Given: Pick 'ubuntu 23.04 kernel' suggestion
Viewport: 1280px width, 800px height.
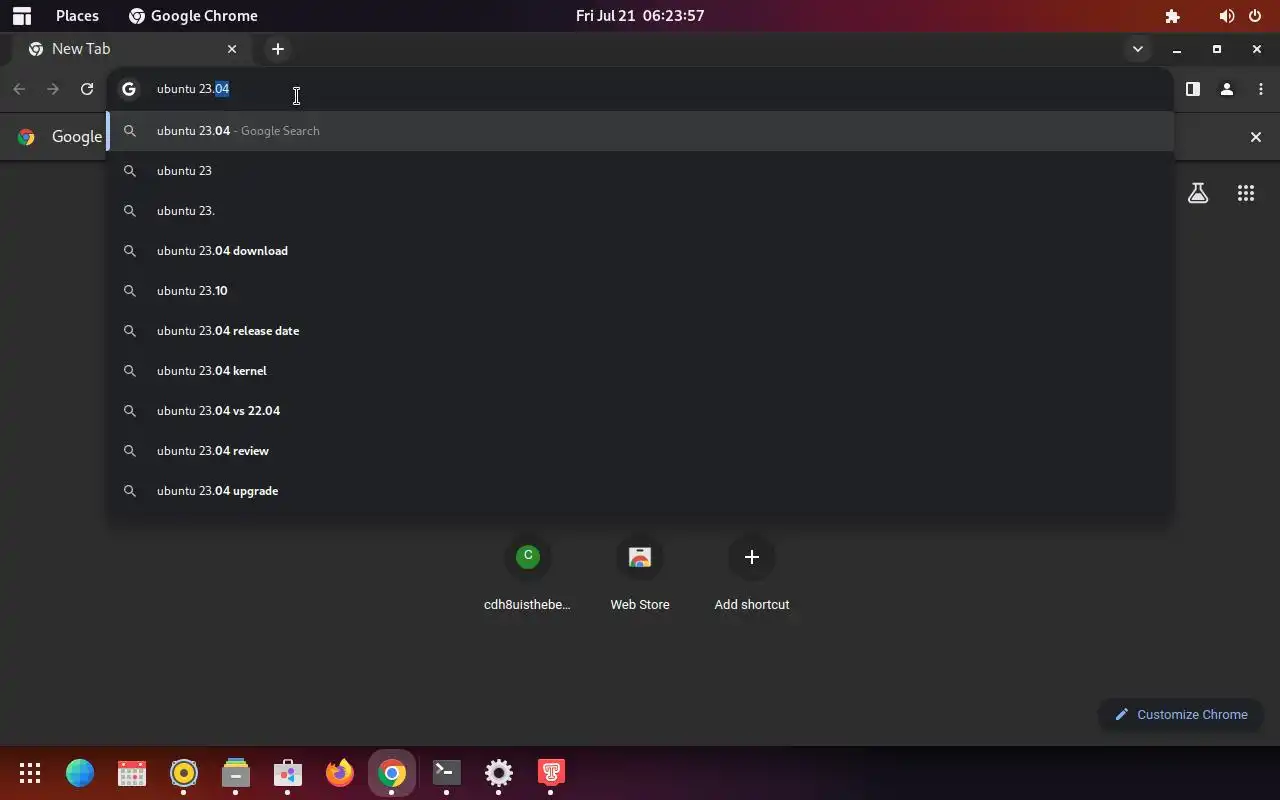Looking at the screenshot, I should pos(640,371).
